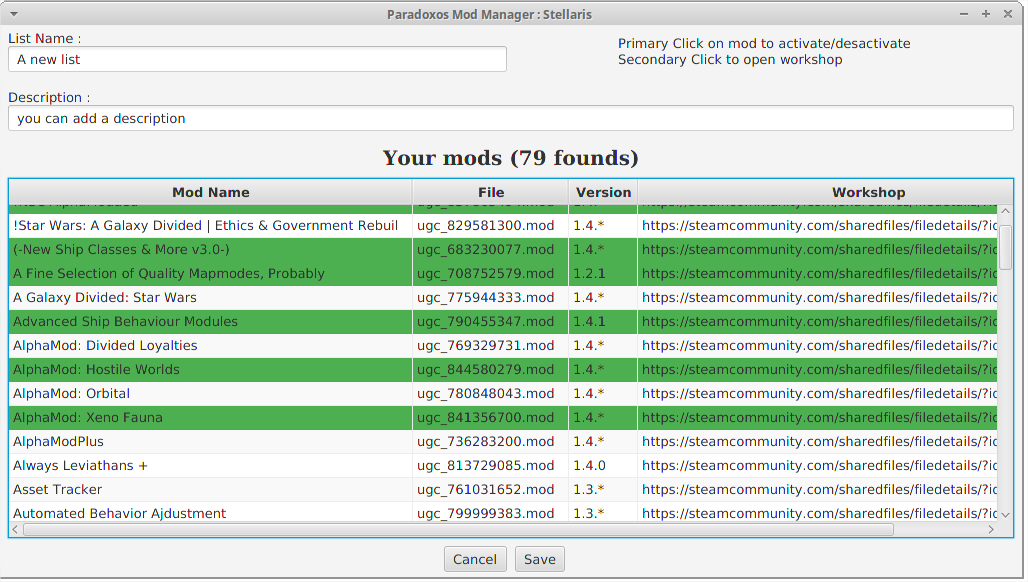The width and height of the screenshot is (1028, 582).
Task: Click the Asset Tracker workshop URL
Action: (x=818, y=490)
